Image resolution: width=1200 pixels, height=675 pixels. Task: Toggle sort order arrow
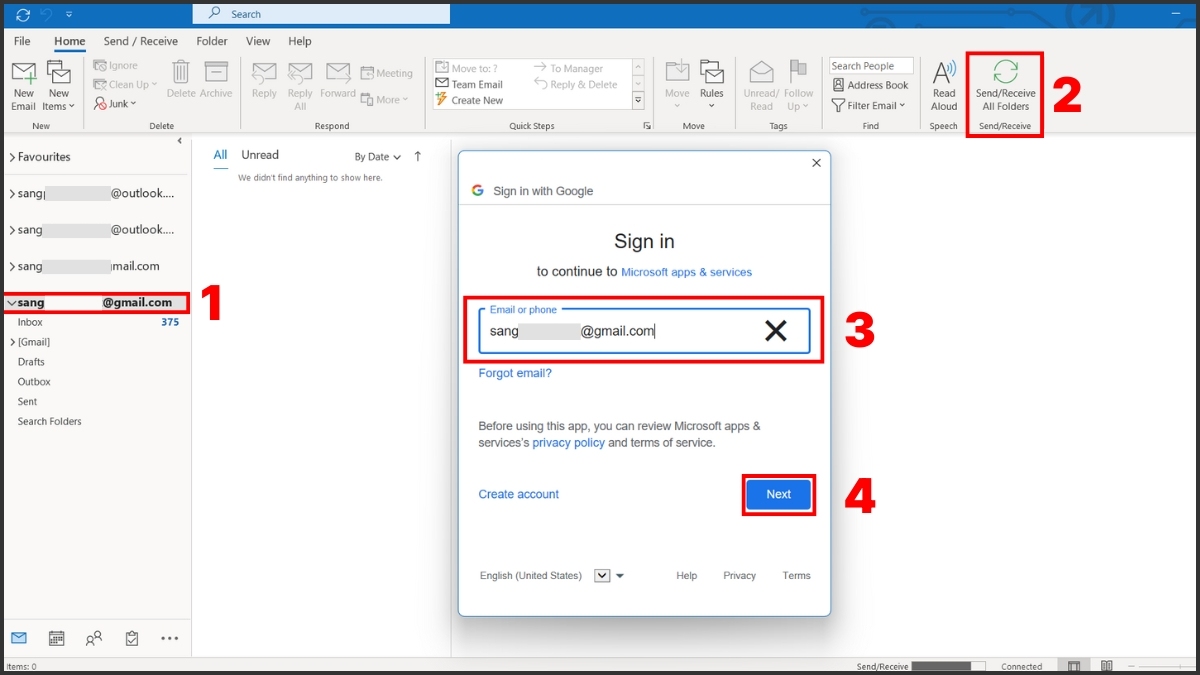click(x=417, y=156)
